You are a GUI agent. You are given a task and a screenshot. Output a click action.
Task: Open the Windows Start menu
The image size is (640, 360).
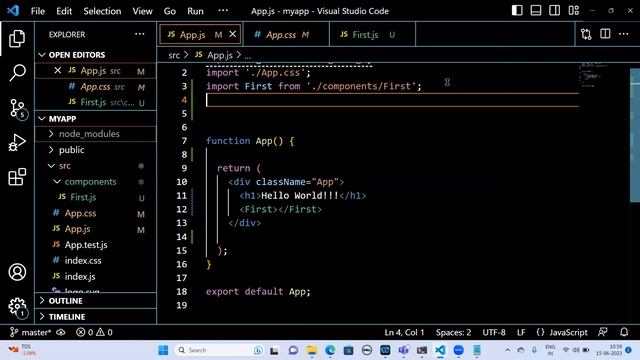click(163, 350)
